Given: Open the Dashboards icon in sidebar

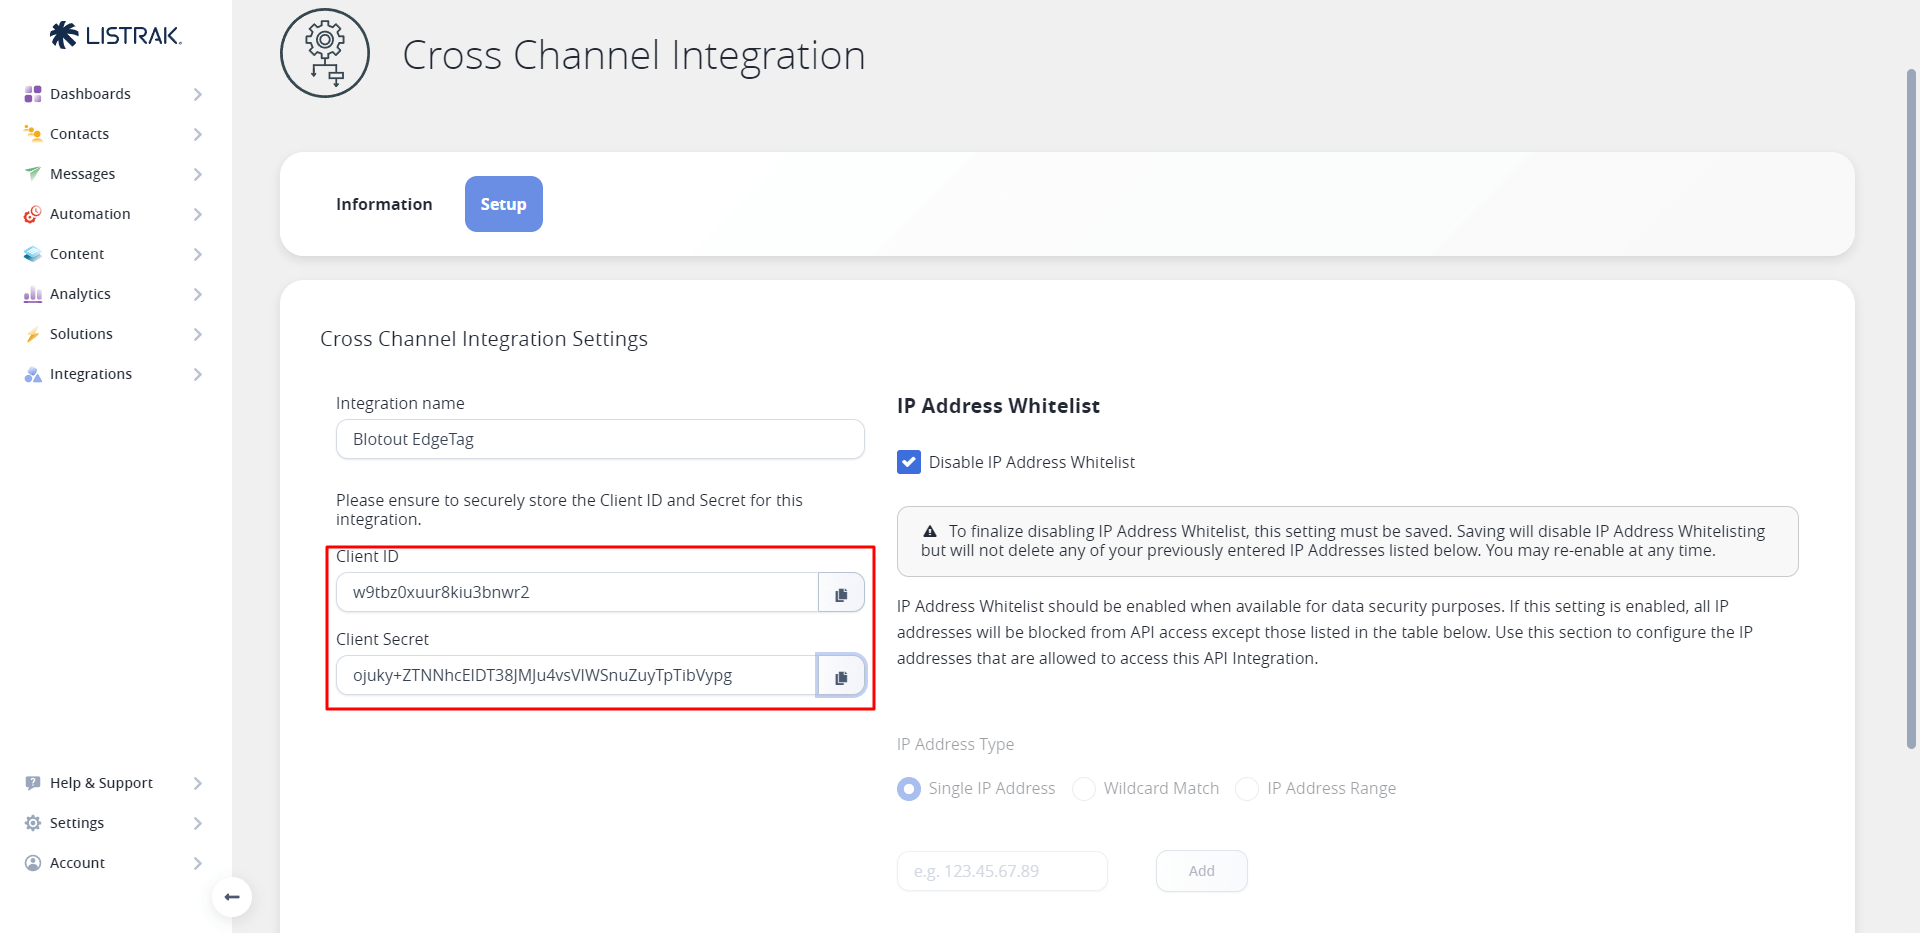Looking at the screenshot, I should (x=33, y=94).
